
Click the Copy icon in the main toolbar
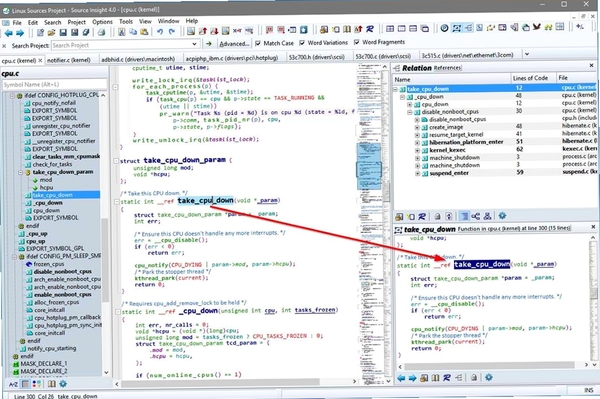[x=133, y=32]
